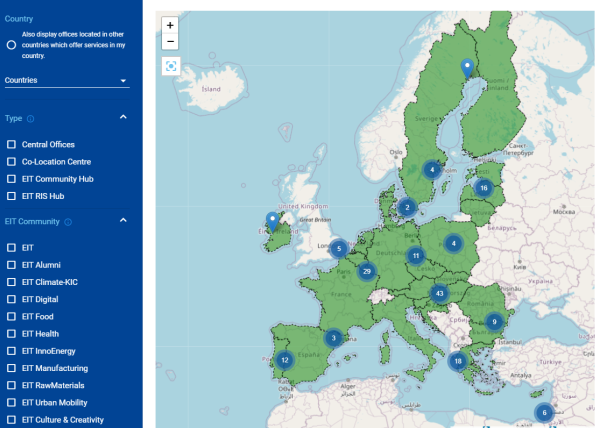This screenshot has height=428, width=600.
Task: Open the cluster of 43 offices
Action: coord(439,293)
